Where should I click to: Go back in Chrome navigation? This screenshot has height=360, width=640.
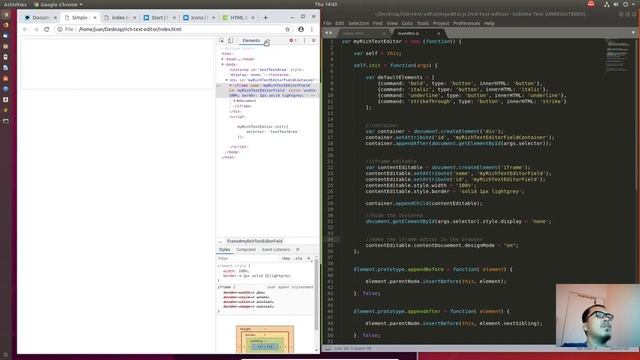[25, 29]
